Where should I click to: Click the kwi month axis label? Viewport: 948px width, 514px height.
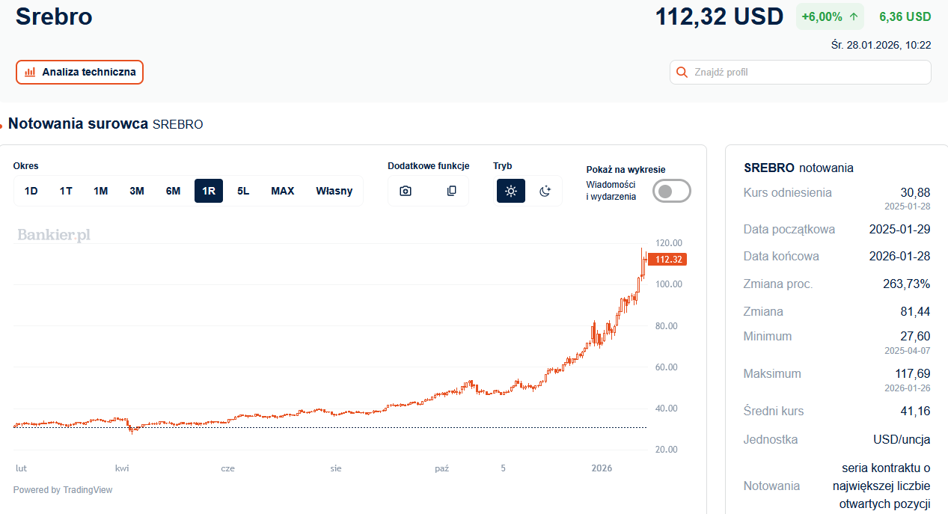(x=122, y=468)
